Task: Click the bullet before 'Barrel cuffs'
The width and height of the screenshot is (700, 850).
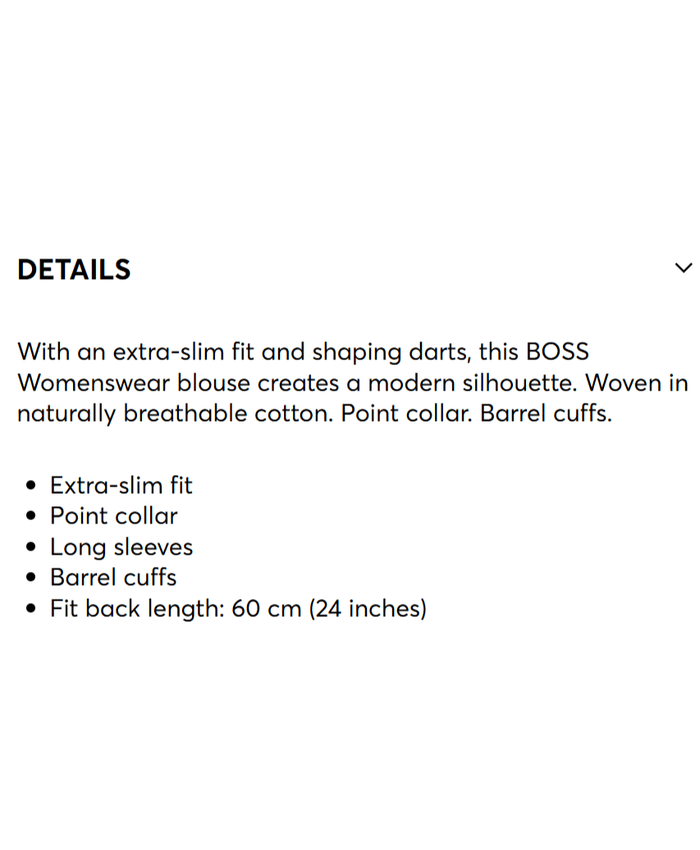Action: [x=30, y=578]
